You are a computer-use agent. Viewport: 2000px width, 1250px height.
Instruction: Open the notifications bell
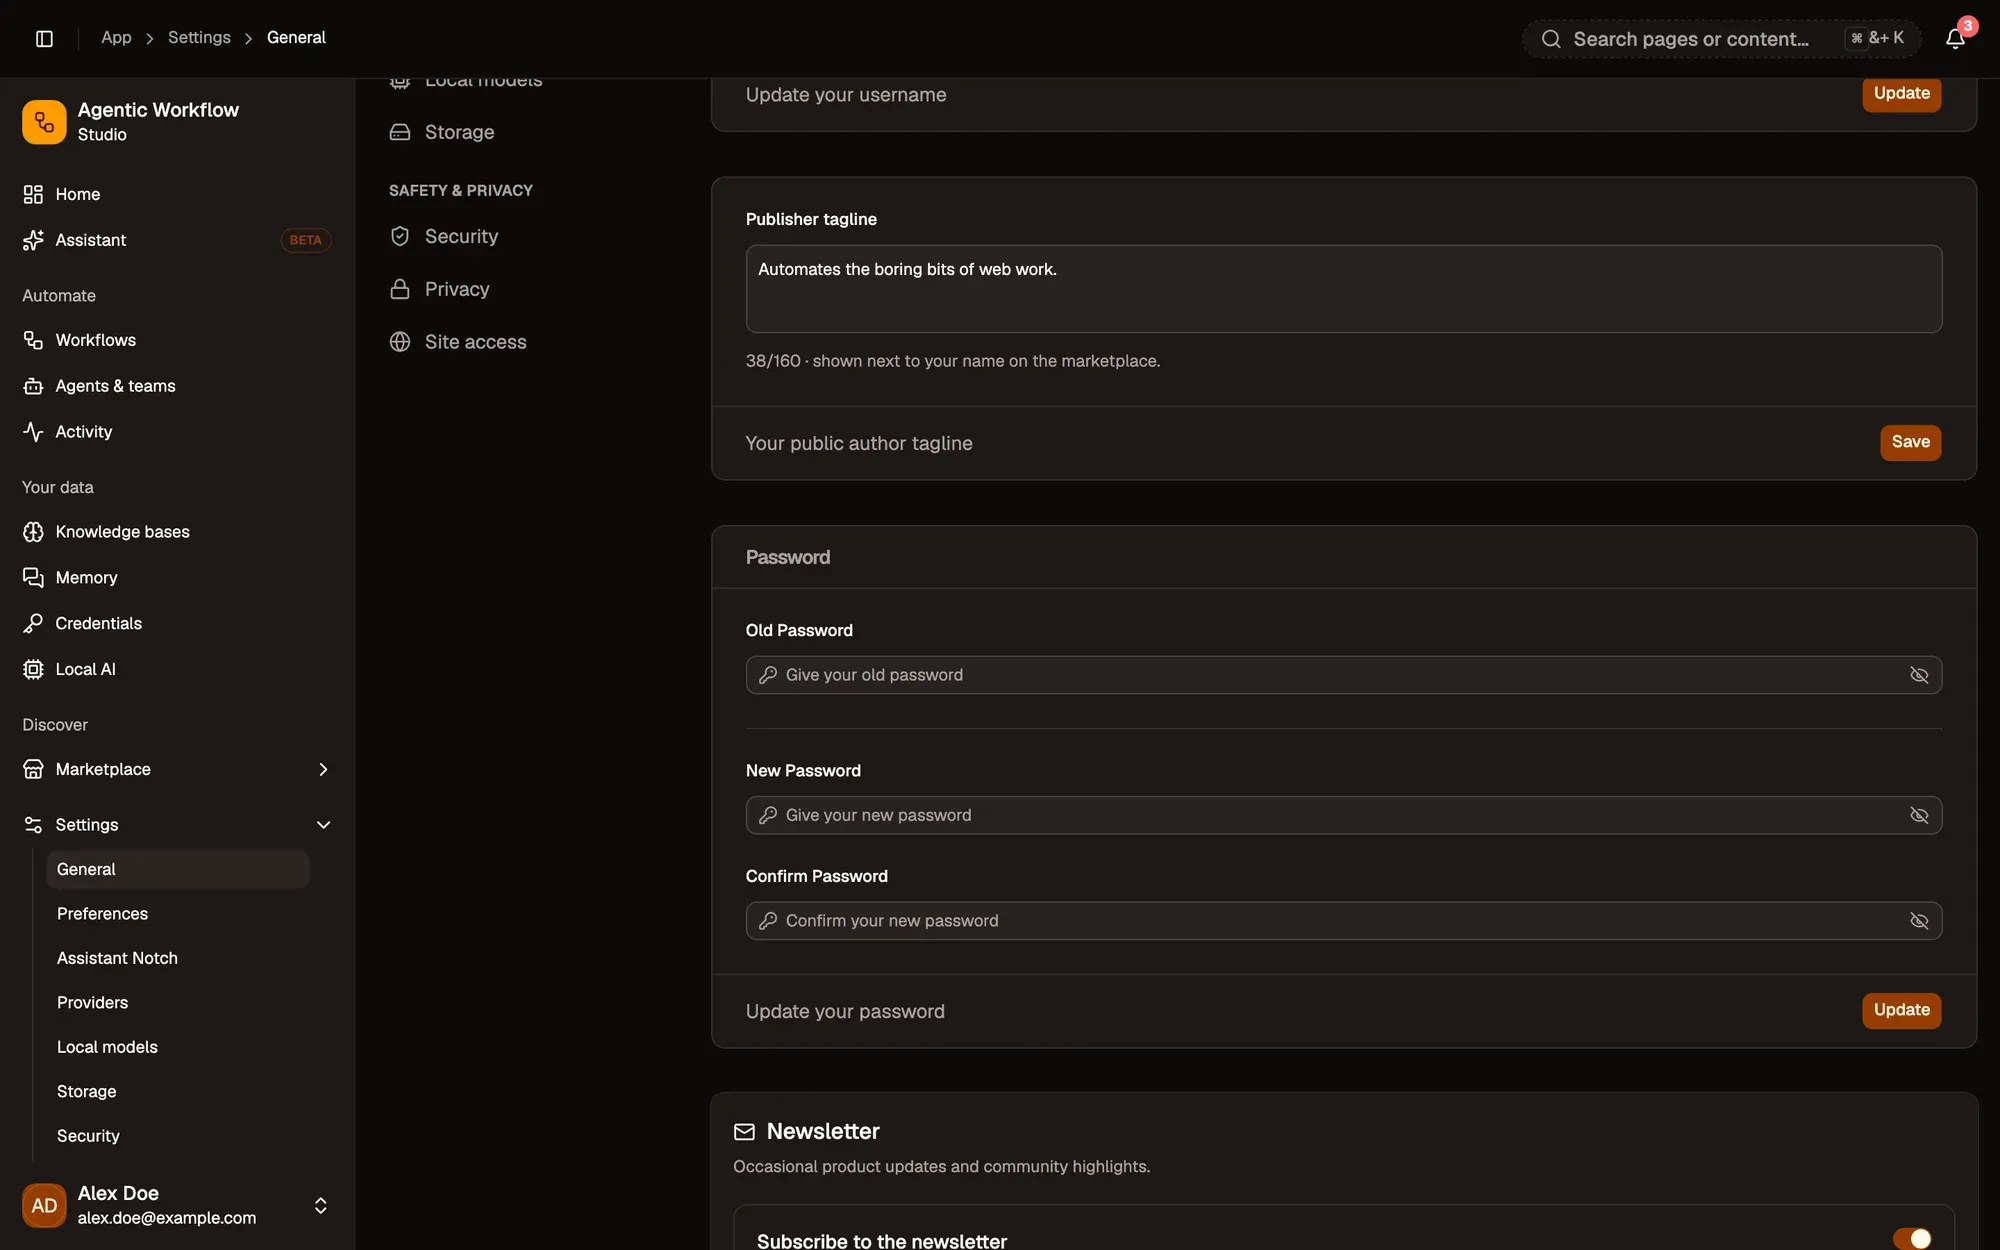pos(1955,38)
